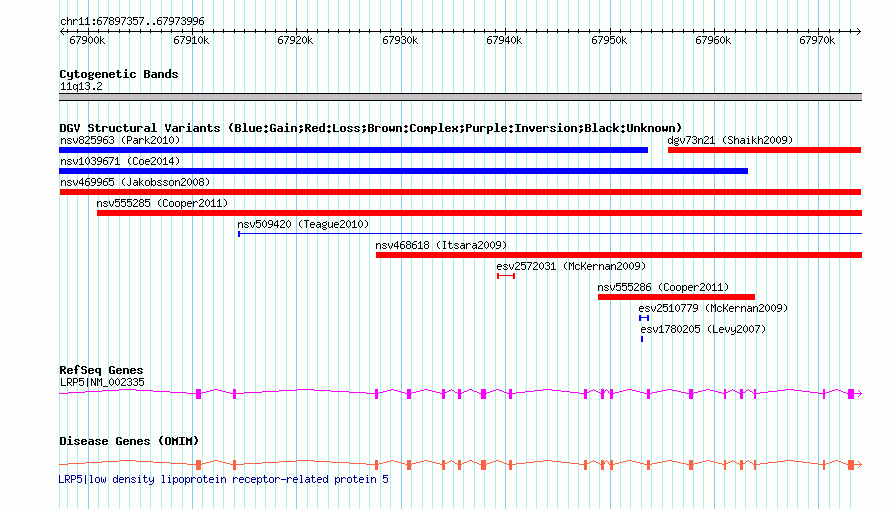Select the dgv73n21 (Shaikh2009) red loss bar
The width and height of the screenshot is (890, 509).
click(x=765, y=150)
